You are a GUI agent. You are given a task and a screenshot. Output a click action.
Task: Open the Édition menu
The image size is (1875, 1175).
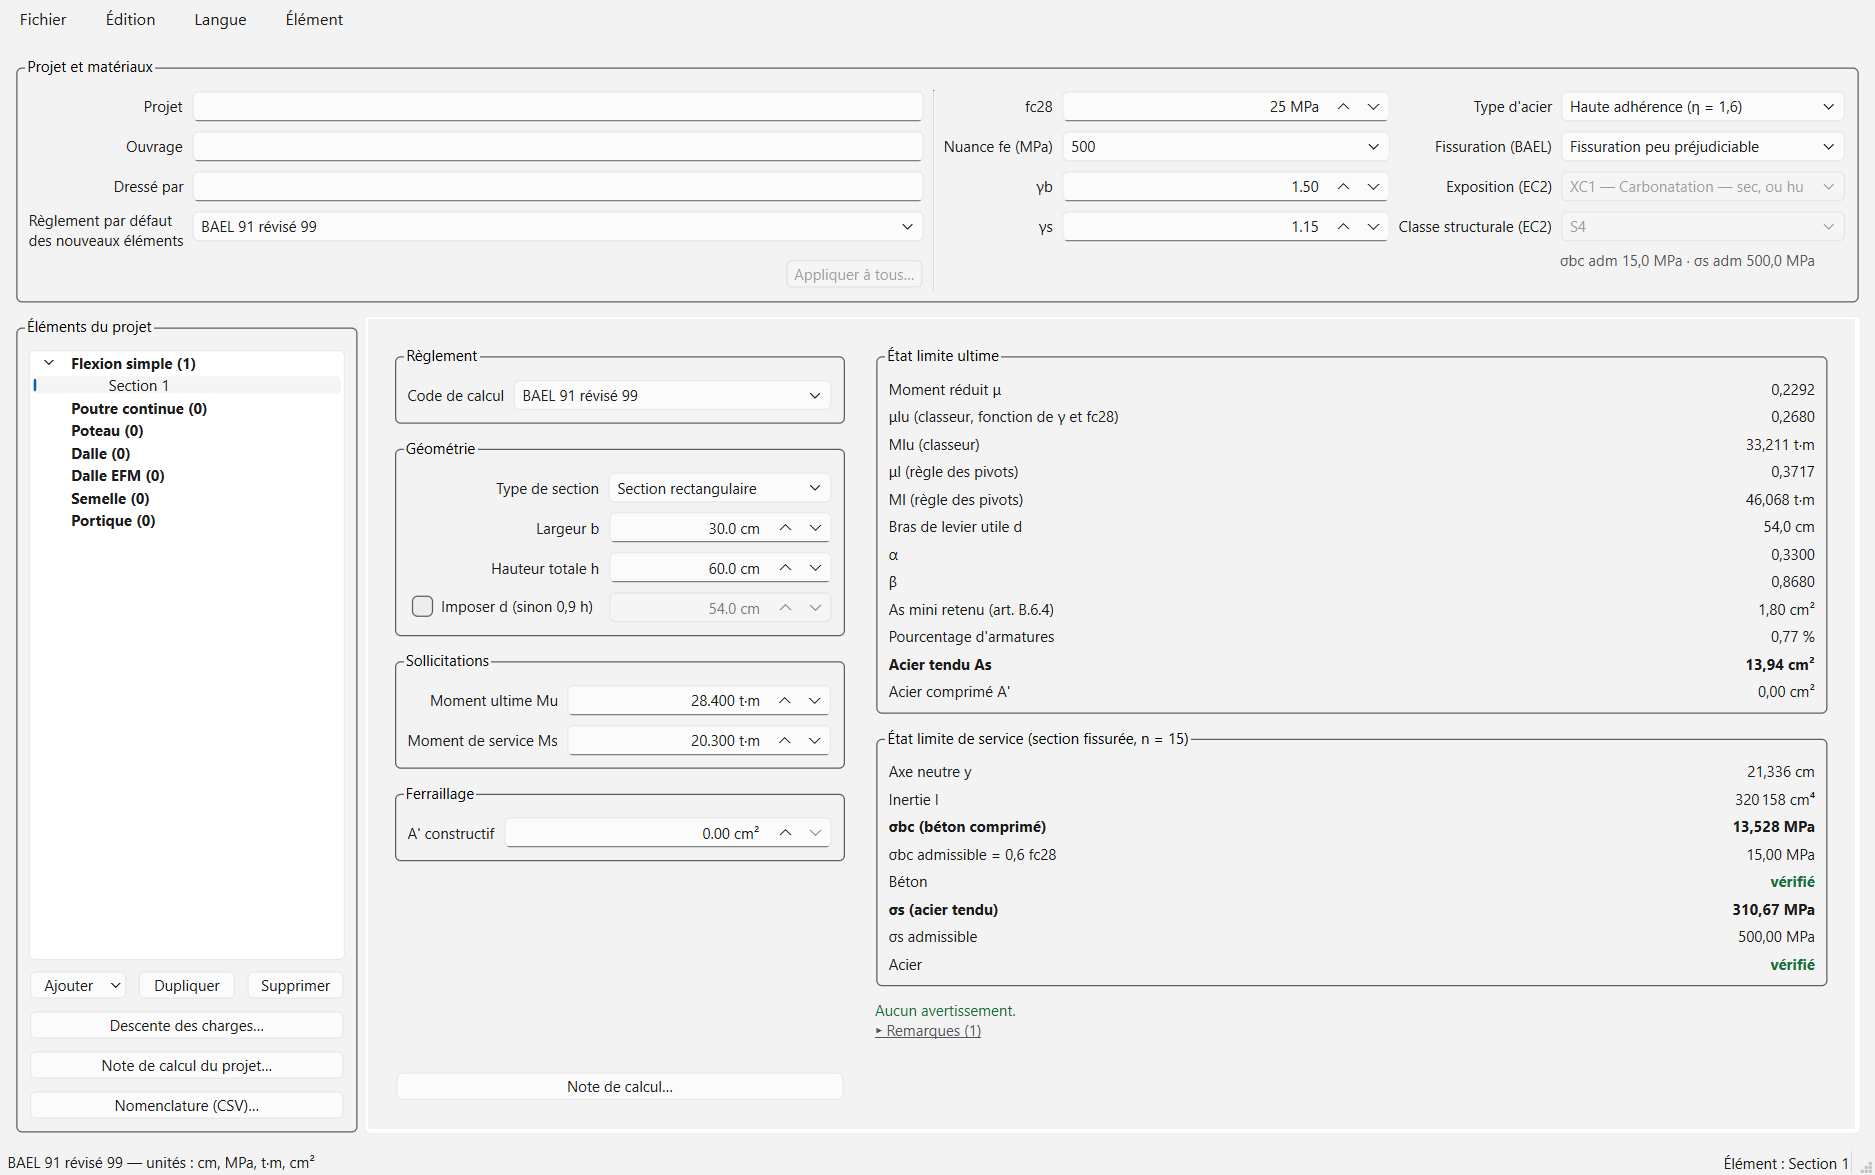pyautogui.click(x=131, y=20)
